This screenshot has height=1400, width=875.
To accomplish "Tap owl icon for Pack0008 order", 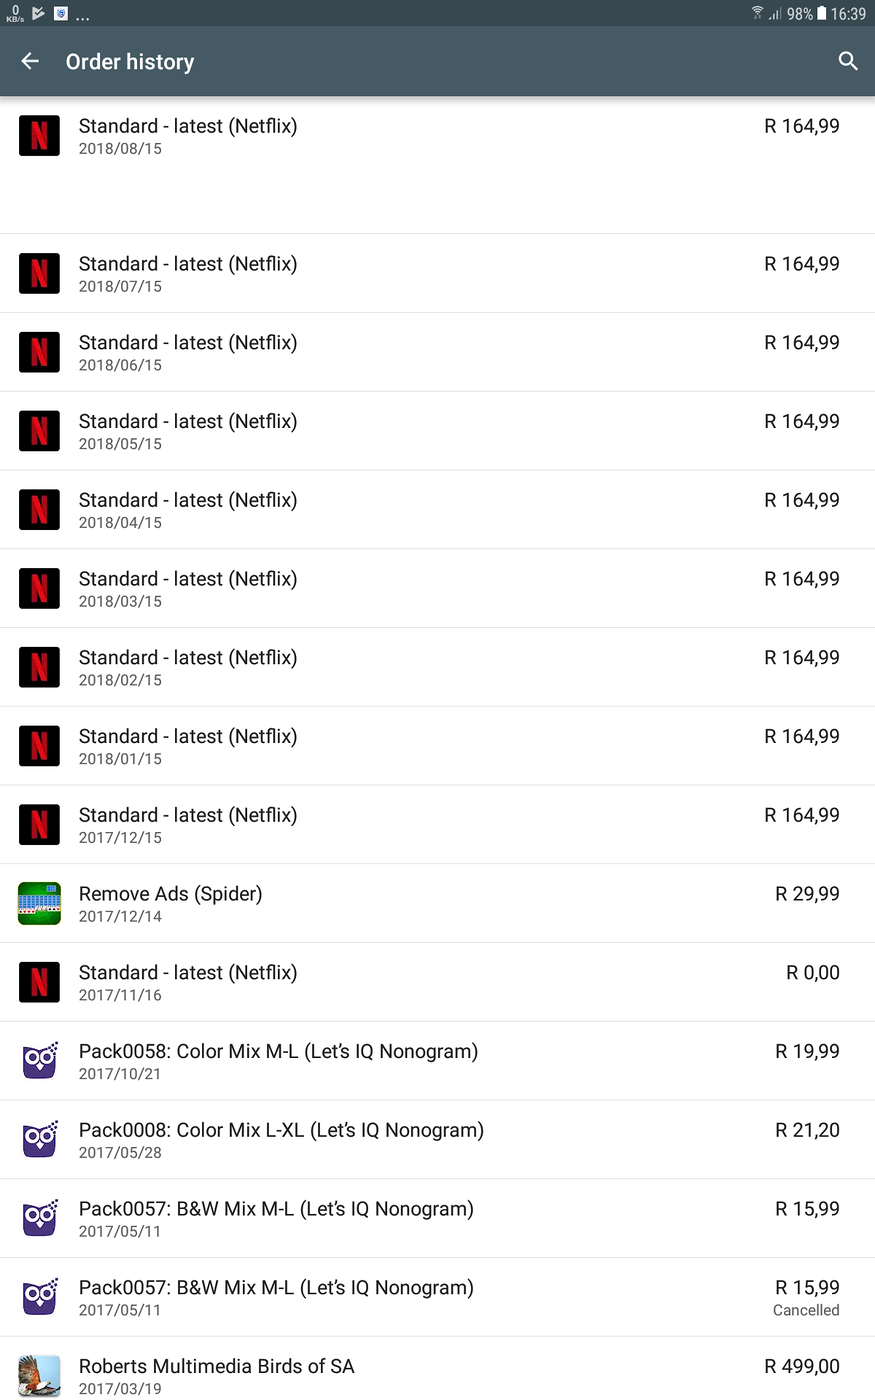I will [39, 1140].
